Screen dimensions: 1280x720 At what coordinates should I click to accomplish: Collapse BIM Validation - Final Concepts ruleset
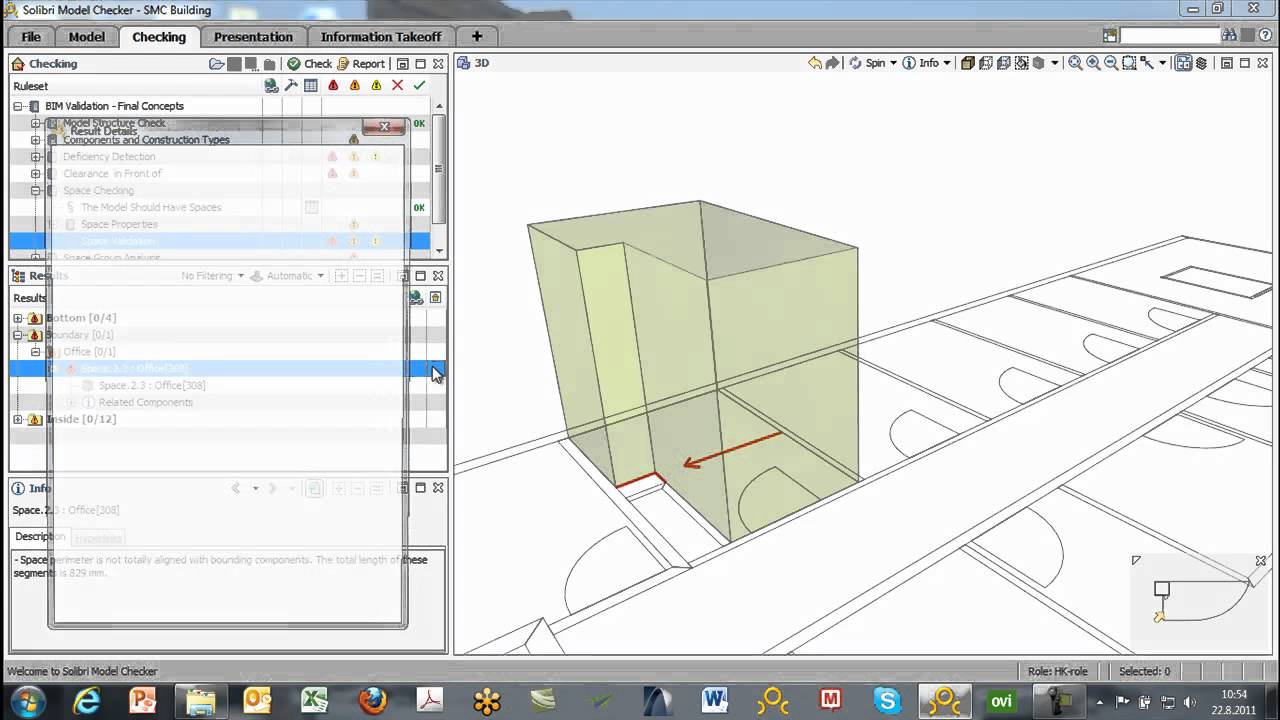click(x=18, y=106)
